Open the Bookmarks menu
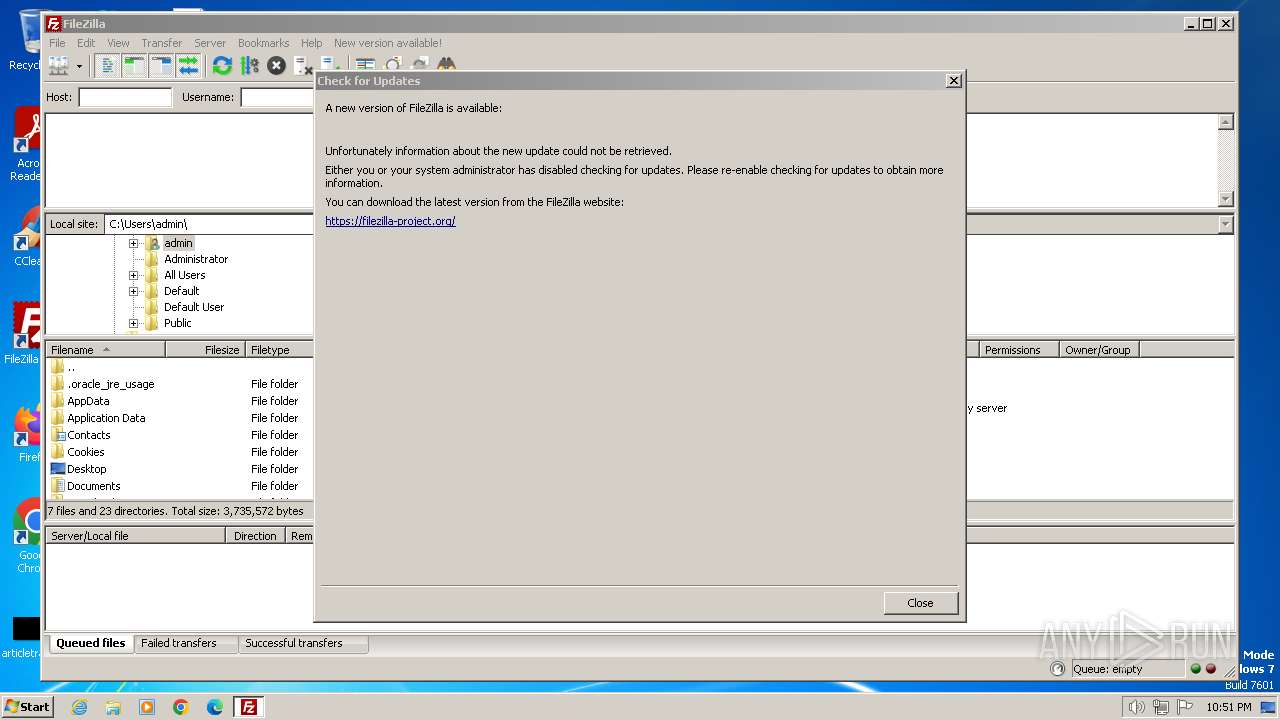 click(x=263, y=43)
